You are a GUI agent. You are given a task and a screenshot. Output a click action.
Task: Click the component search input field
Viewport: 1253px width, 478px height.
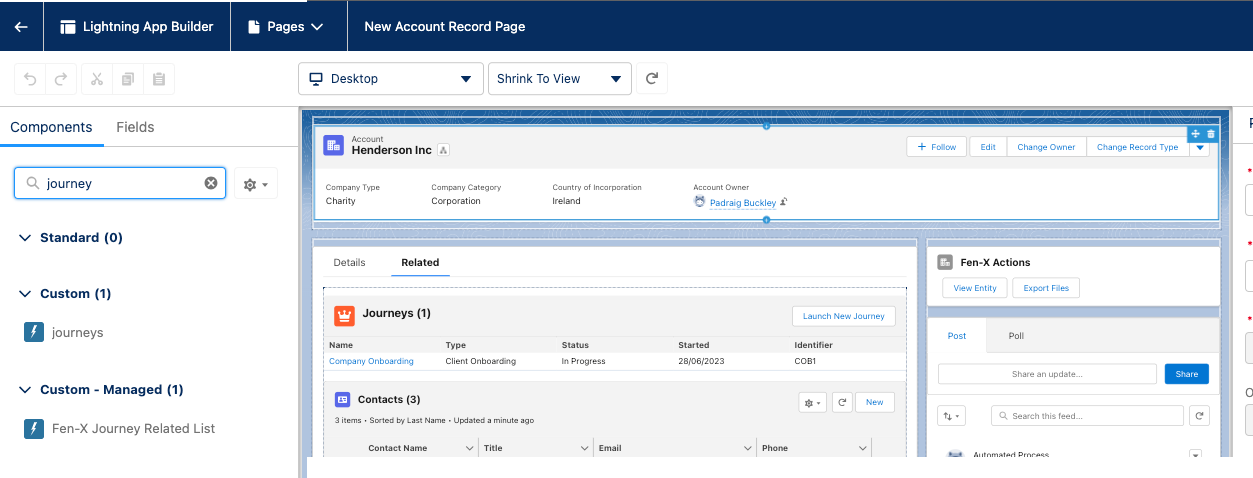point(120,183)
